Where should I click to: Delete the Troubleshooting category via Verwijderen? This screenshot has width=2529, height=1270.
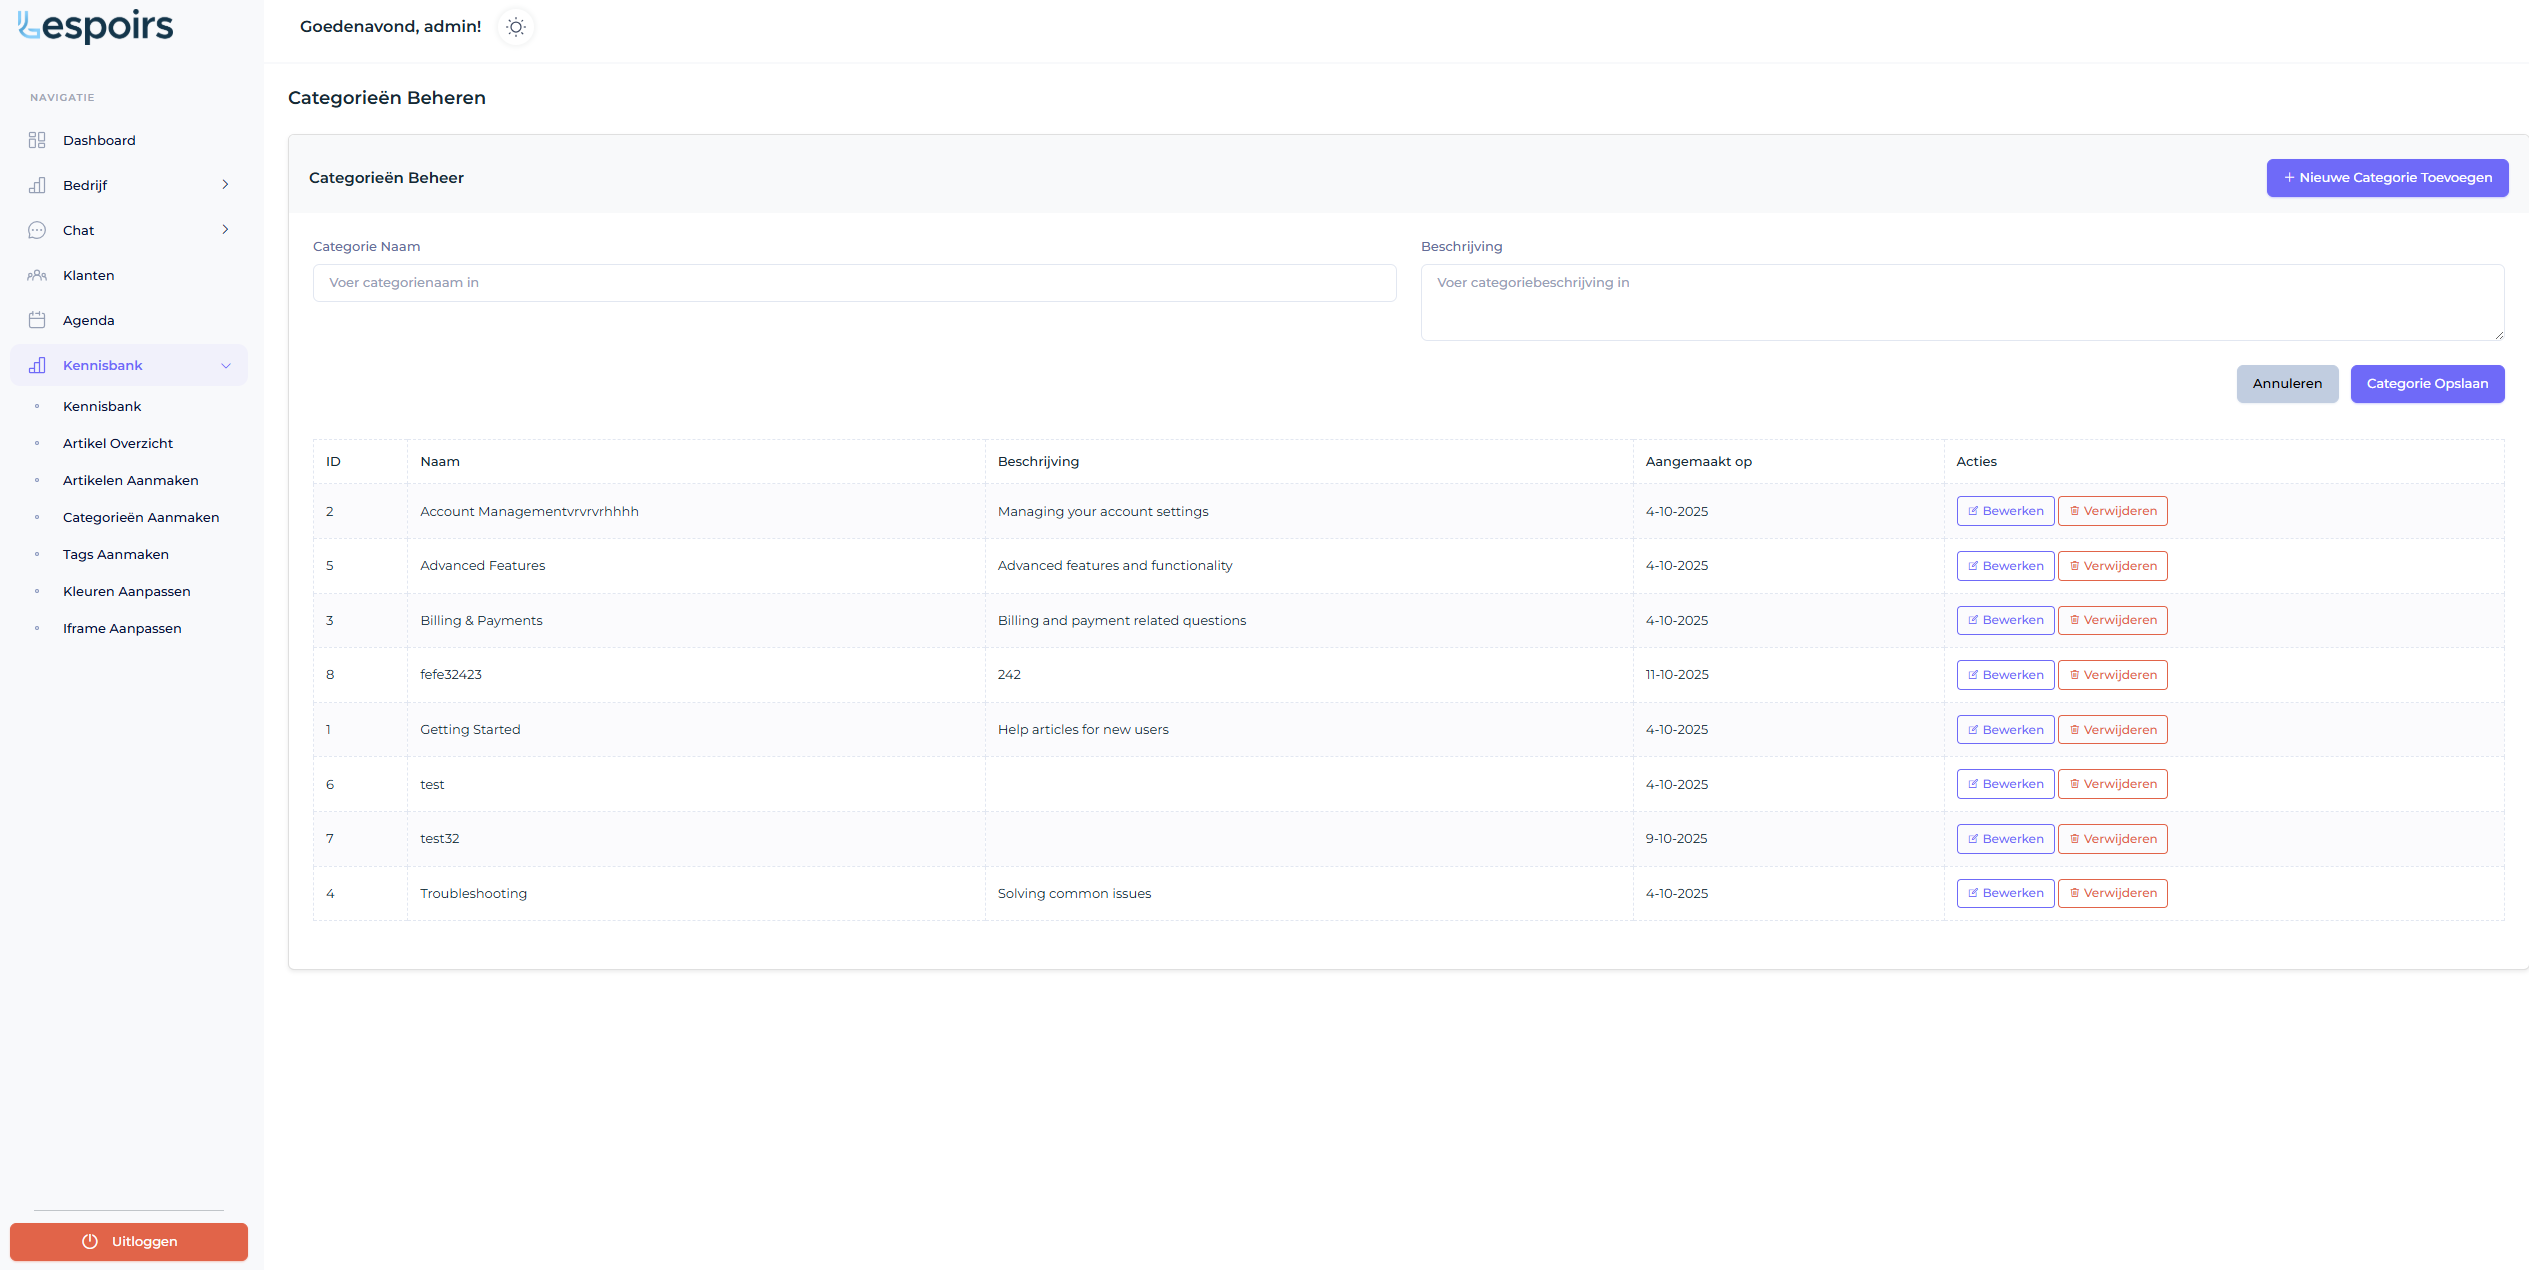2112,893
